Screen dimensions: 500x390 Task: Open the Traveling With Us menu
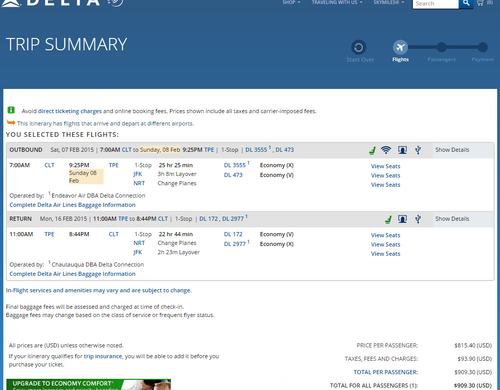337,2
